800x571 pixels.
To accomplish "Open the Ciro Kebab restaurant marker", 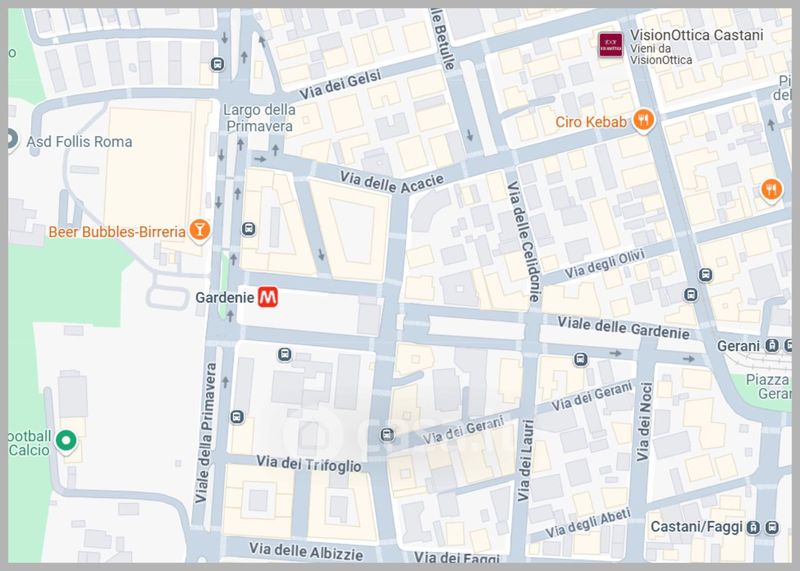I will click(643, 120).
